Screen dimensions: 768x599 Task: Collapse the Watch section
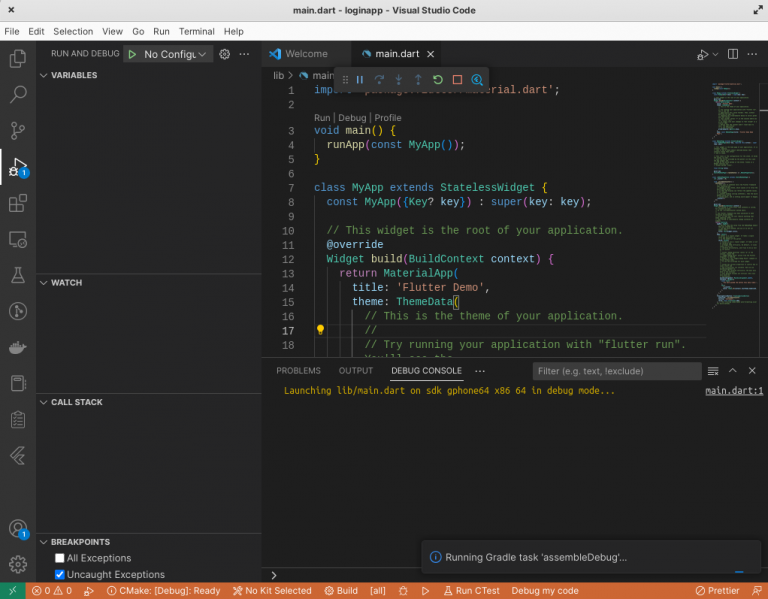66,283
